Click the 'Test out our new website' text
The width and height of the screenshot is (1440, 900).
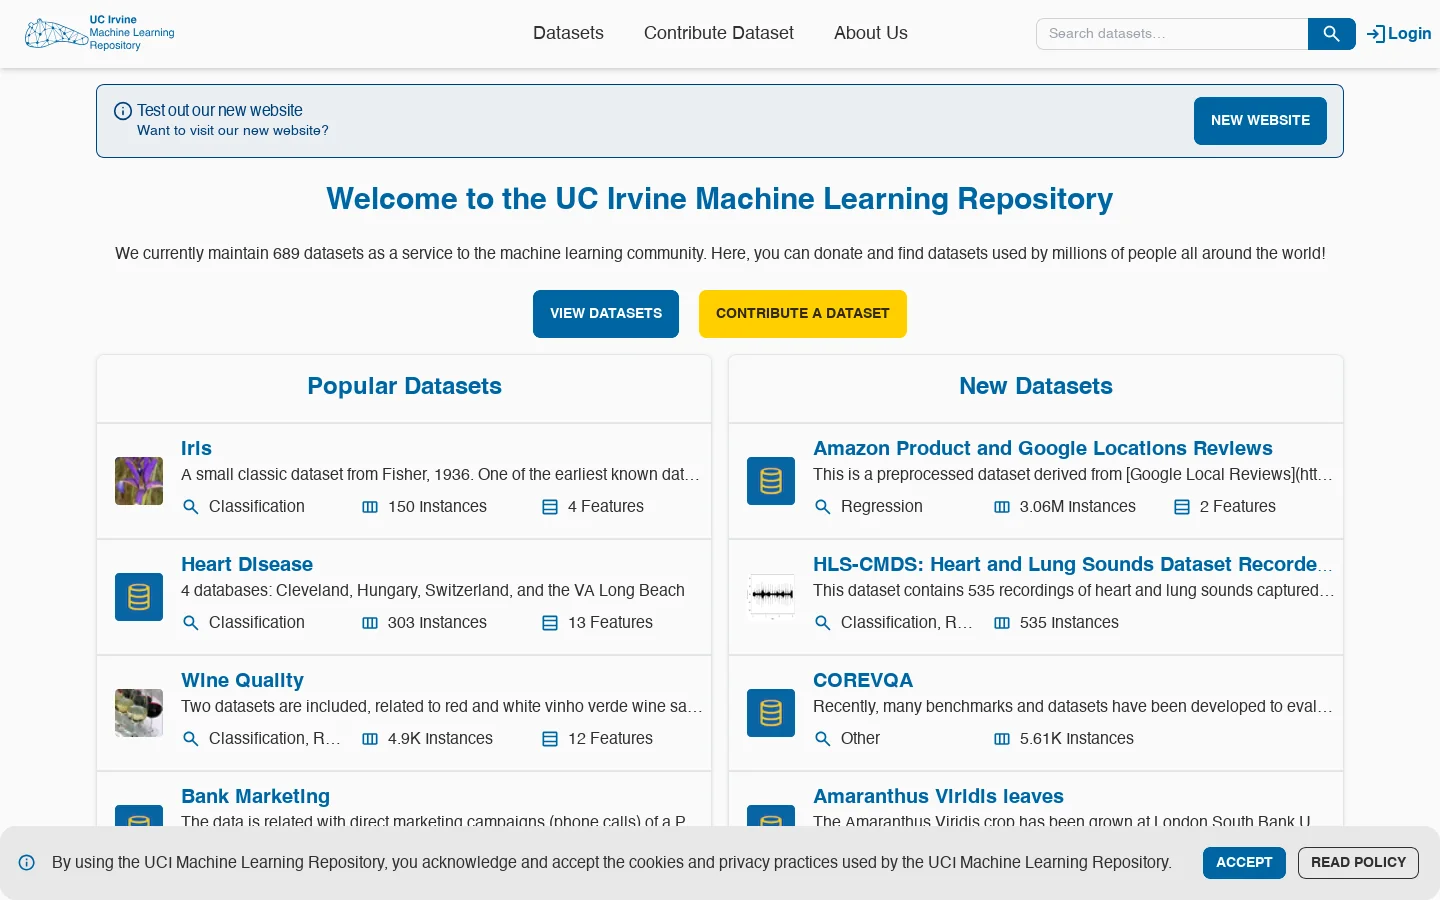220,111
